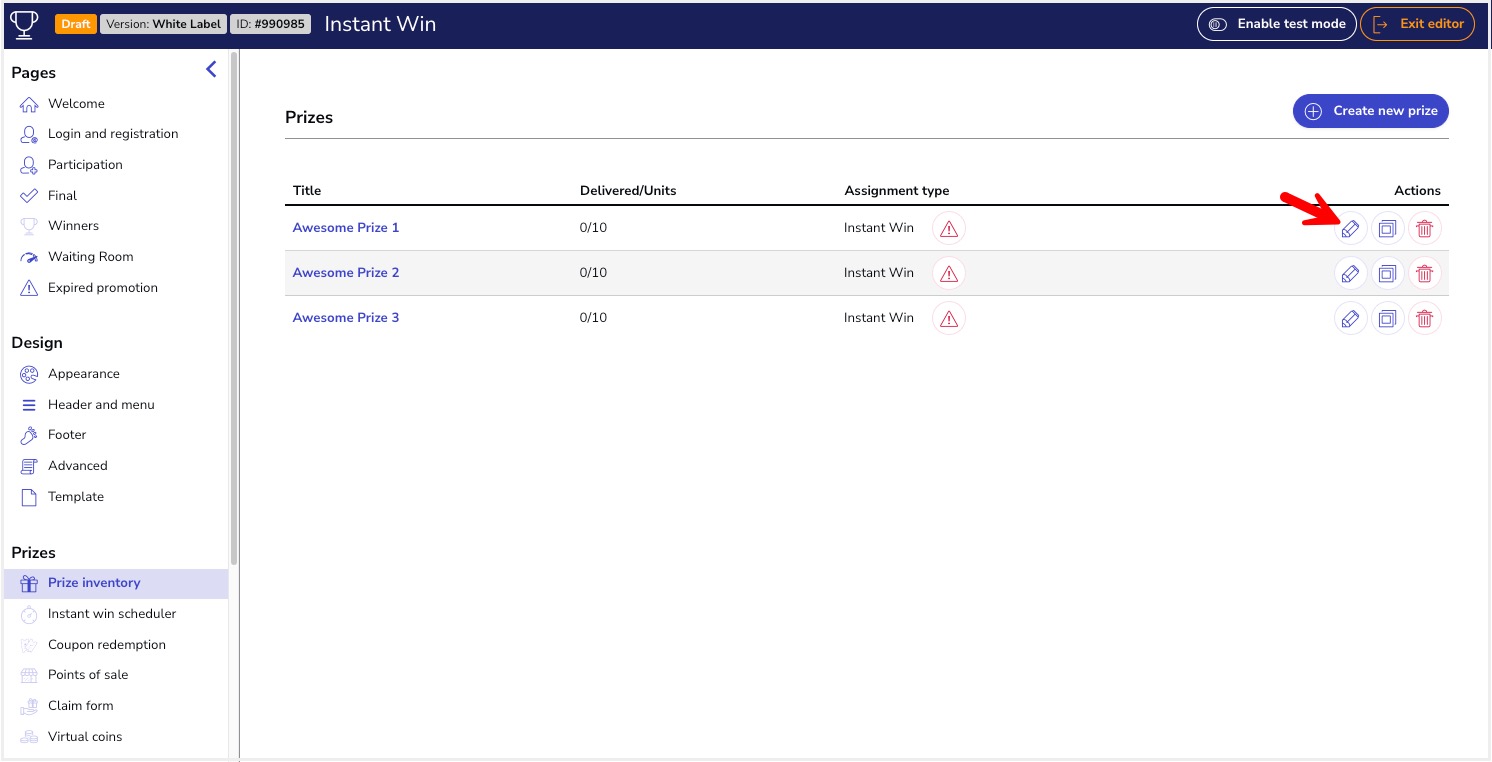Click the Delivered/Units column header
Screen dimensions: 1492x762
(x=628, y=191)
